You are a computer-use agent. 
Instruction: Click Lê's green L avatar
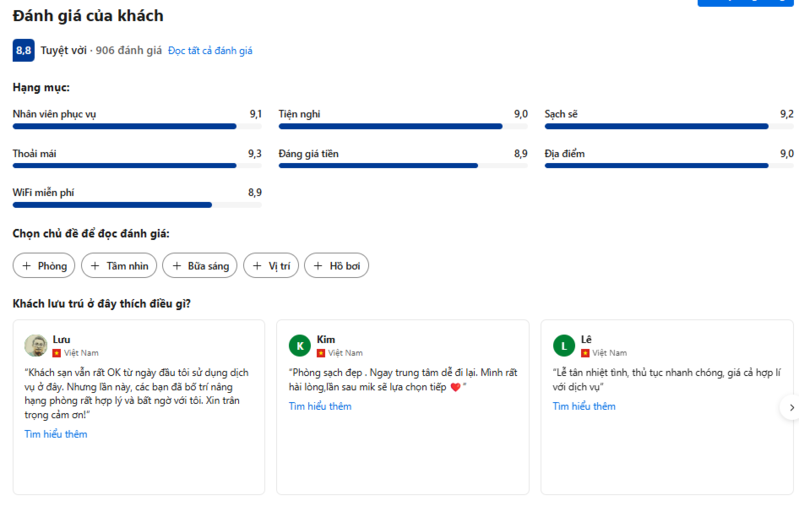click(564, 345)
